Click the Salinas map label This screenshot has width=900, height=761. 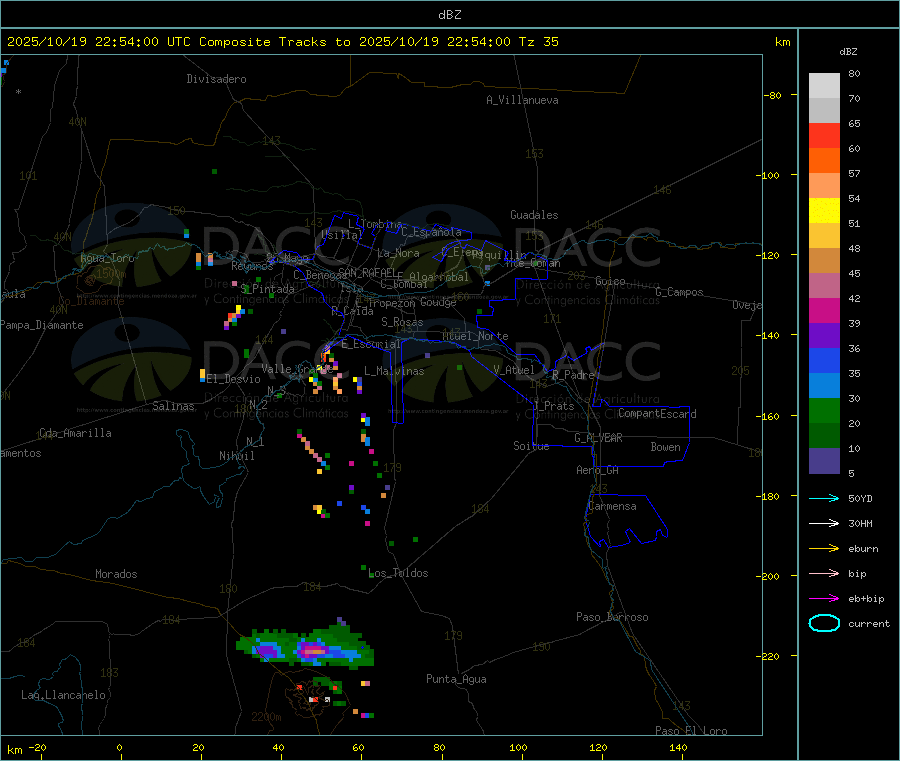pos(173,406)
